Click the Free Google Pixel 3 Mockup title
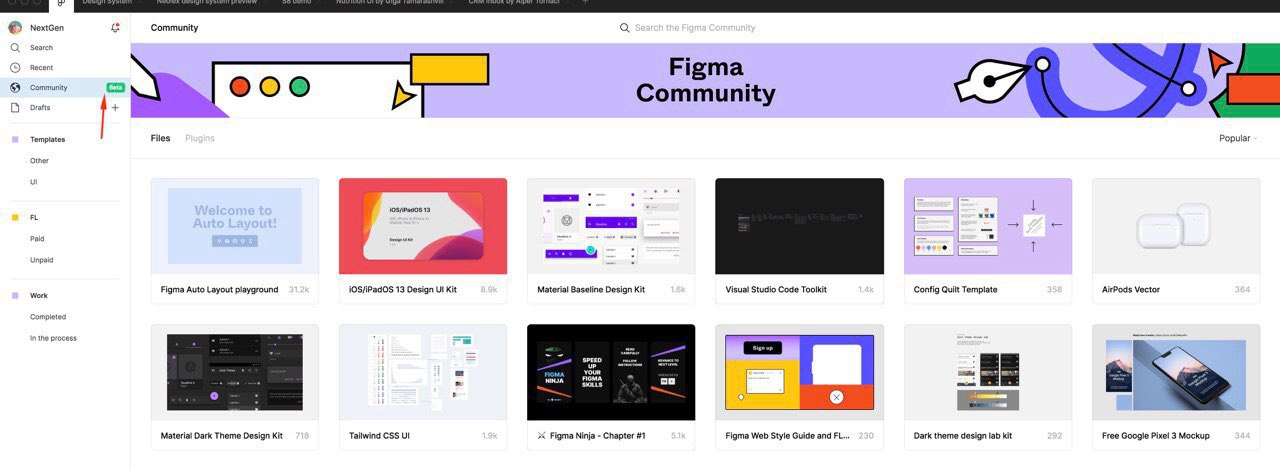Screen dimensions: 1280x470 1156,436
